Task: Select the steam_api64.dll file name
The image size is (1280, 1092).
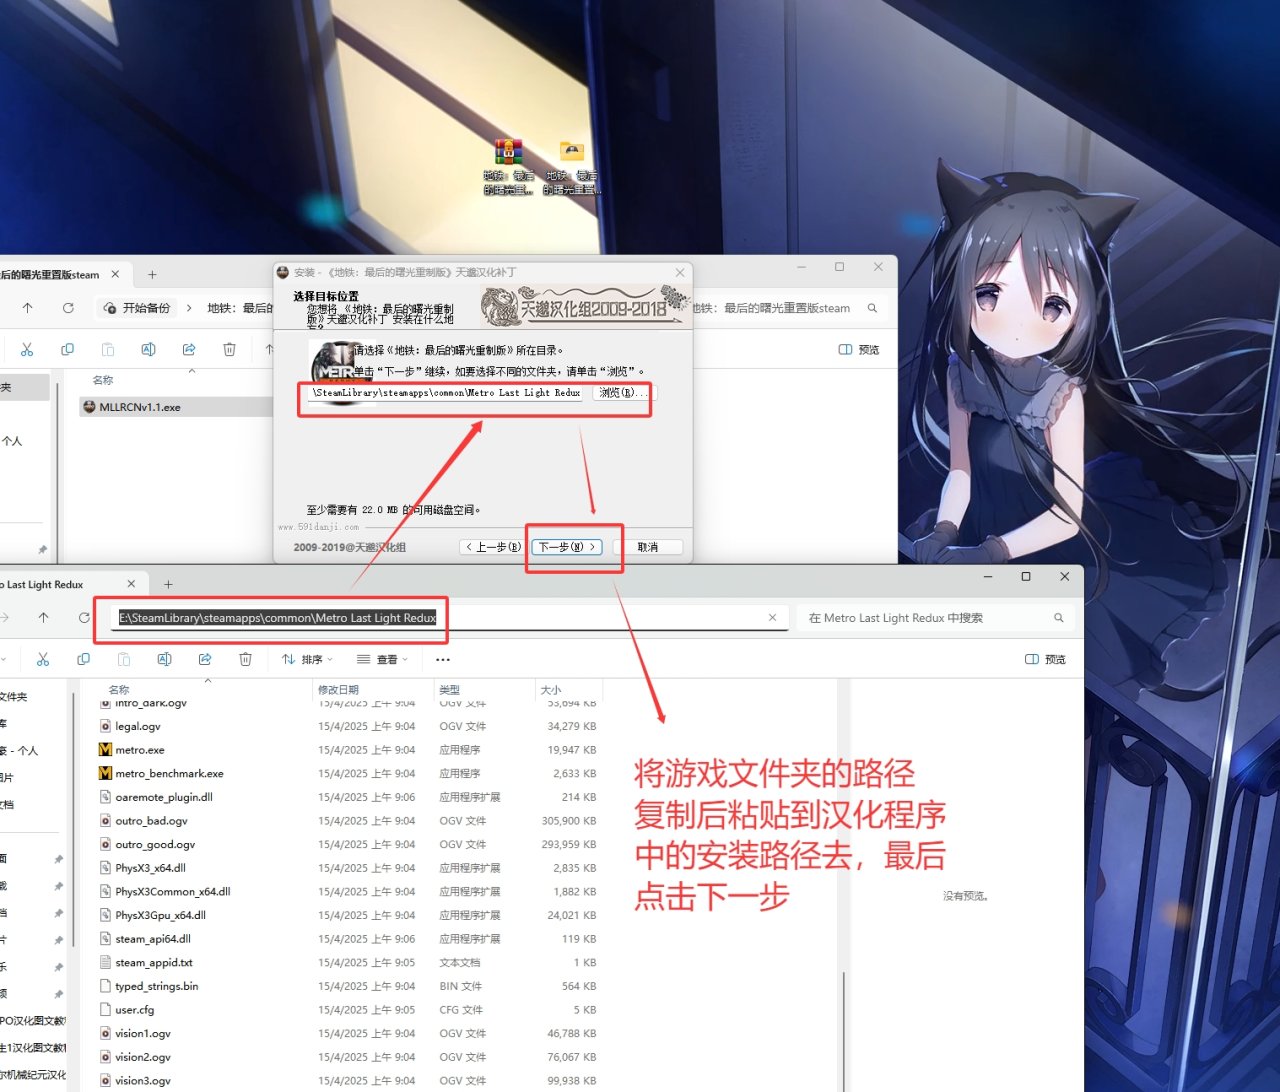Action: (x=153, y=939)
